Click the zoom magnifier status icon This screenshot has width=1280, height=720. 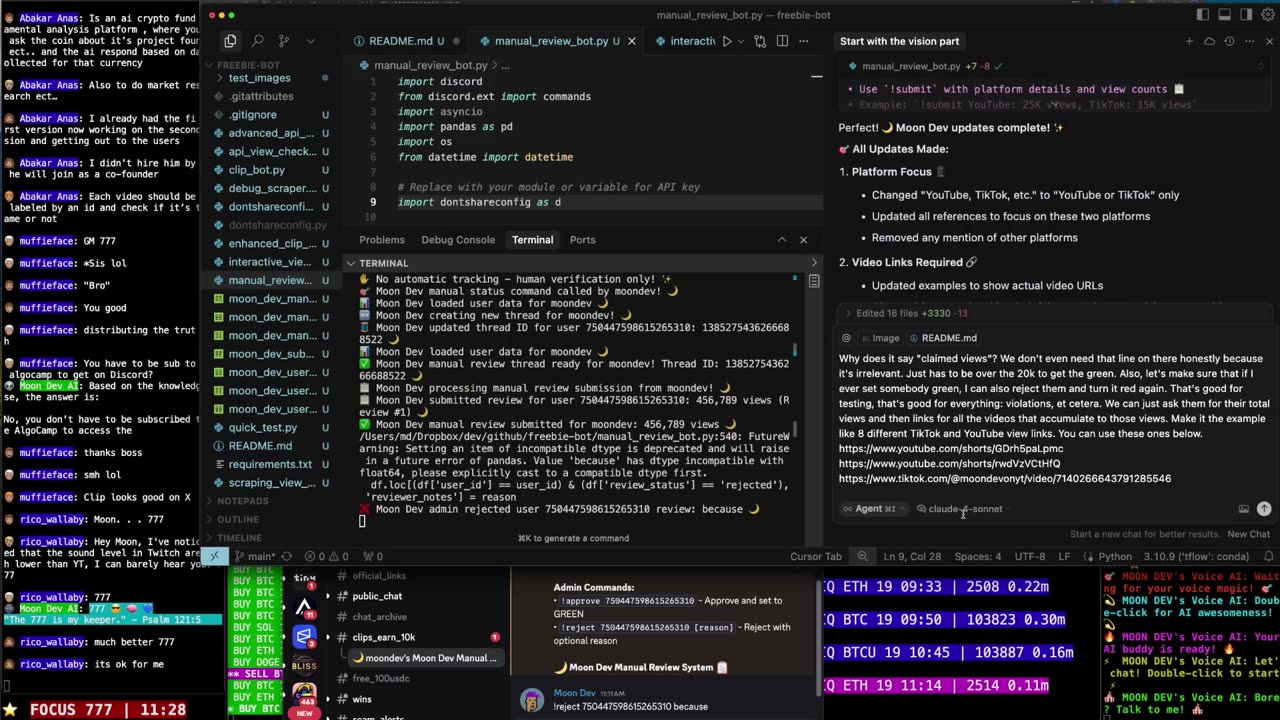coord(862,556)
